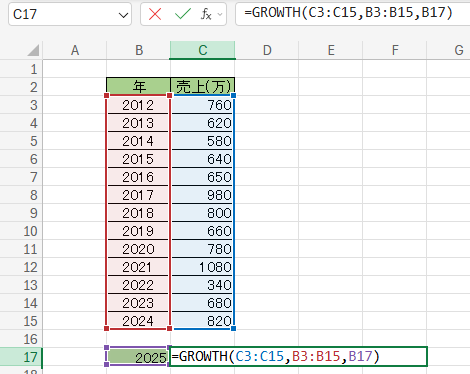Screen dimensions: 470x374
Task: Click the sales cell with value 1080
Action: 203,267
